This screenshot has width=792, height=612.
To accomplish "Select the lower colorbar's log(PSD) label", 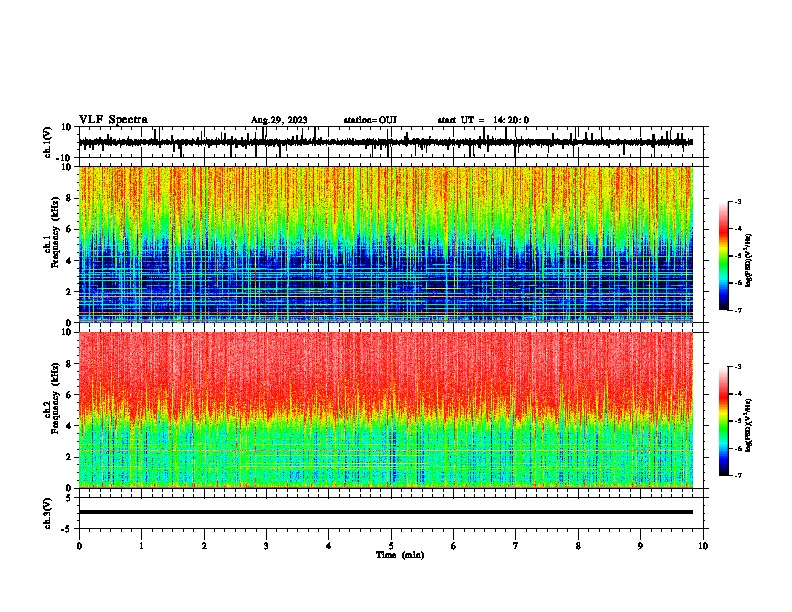I will coord(749,425).
